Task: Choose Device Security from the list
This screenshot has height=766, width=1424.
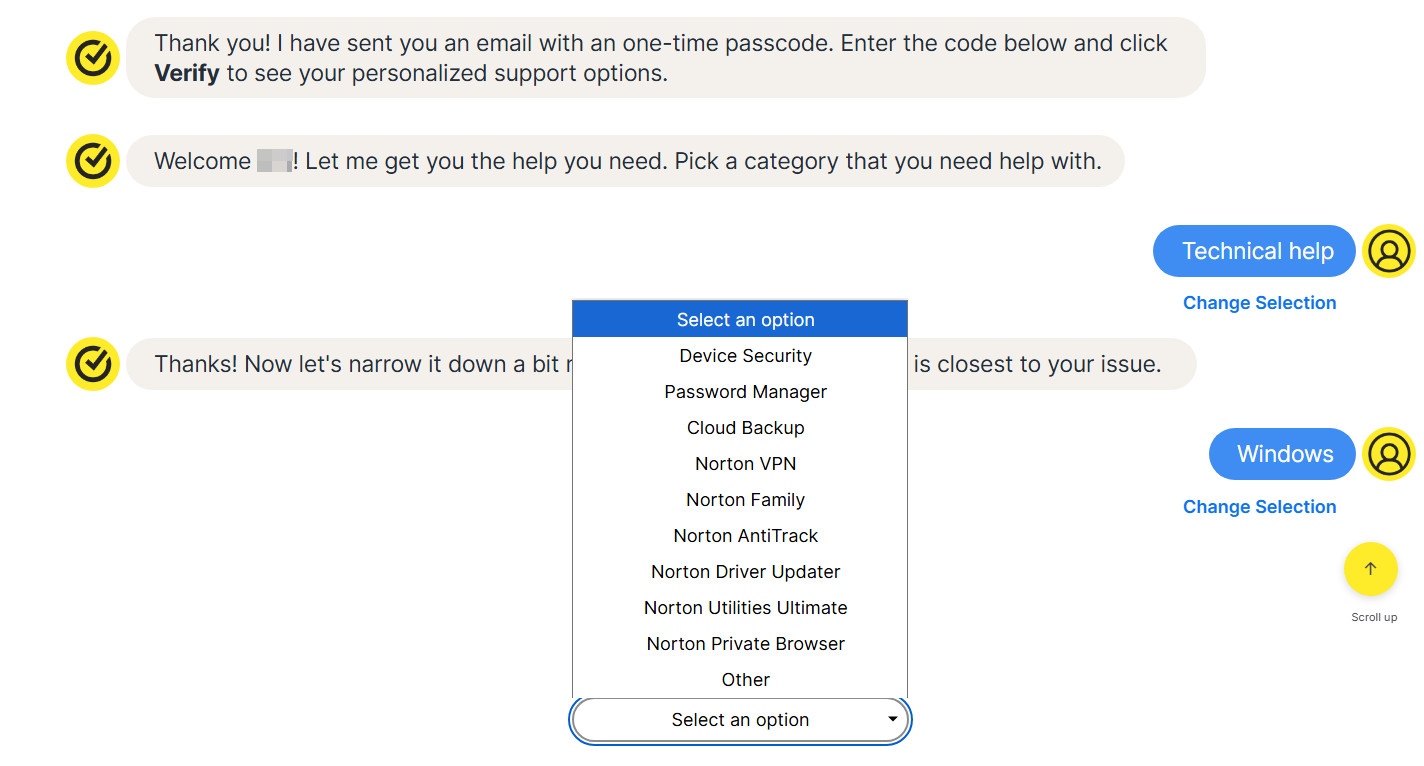Action: 745,356
